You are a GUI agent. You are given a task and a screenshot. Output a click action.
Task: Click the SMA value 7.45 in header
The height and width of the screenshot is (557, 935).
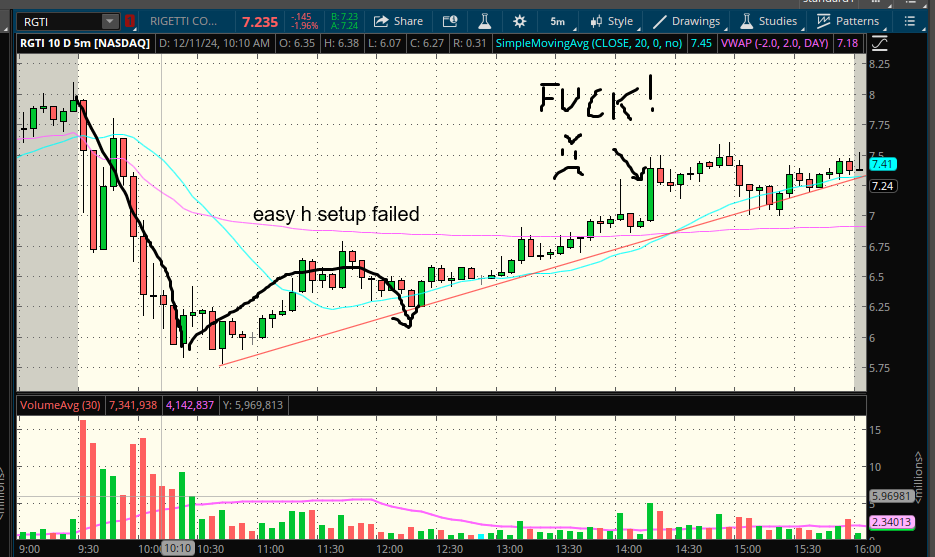(701, 43)
